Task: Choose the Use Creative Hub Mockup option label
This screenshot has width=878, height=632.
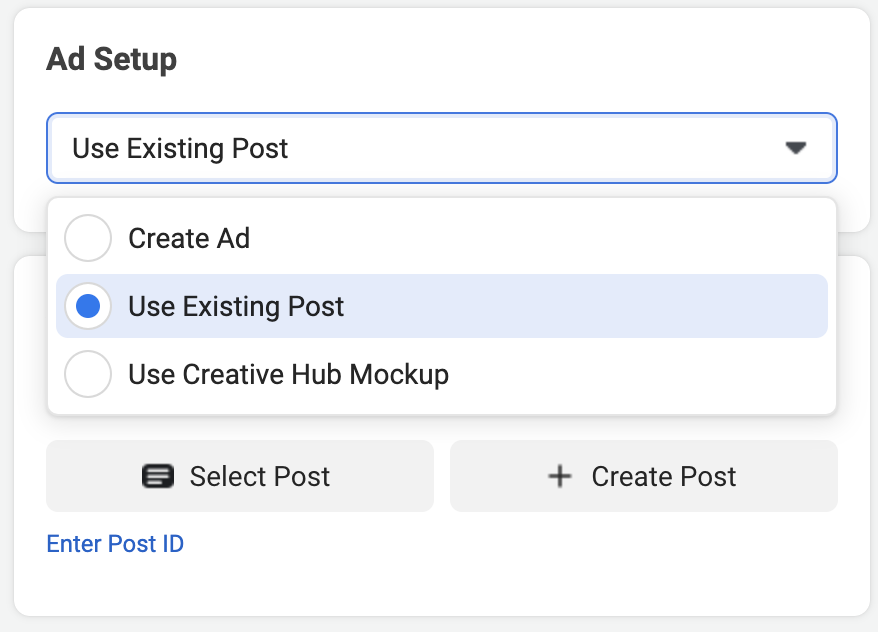Action: coord(288,374)
